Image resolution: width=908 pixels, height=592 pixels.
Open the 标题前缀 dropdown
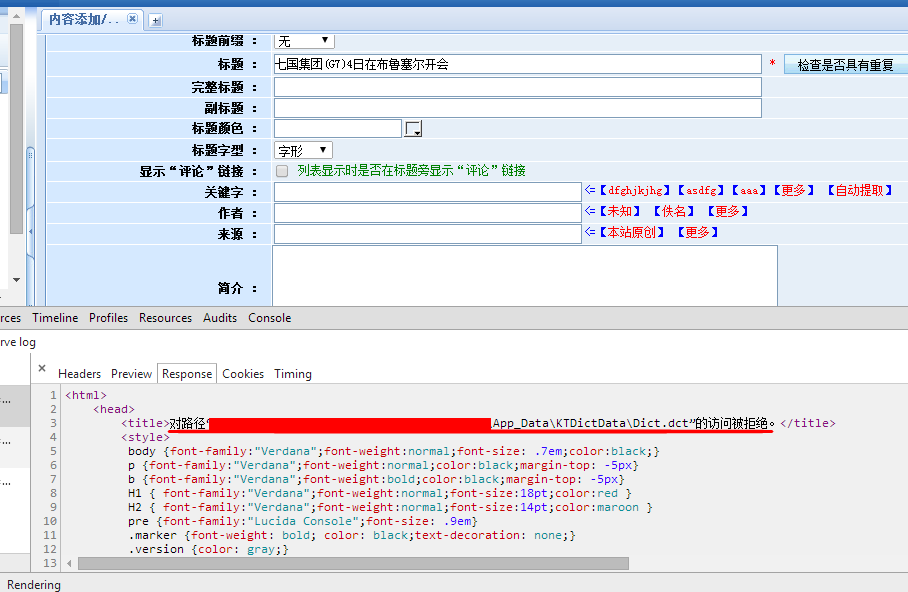pos(303,41)
